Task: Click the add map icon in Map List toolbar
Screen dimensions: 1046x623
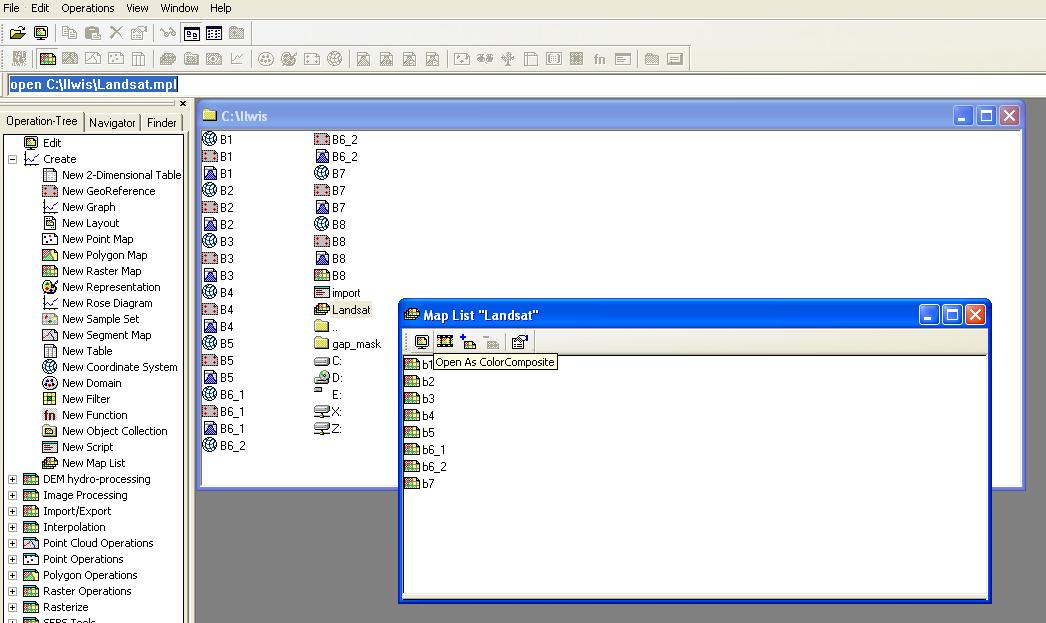Action: pos(468,342)
